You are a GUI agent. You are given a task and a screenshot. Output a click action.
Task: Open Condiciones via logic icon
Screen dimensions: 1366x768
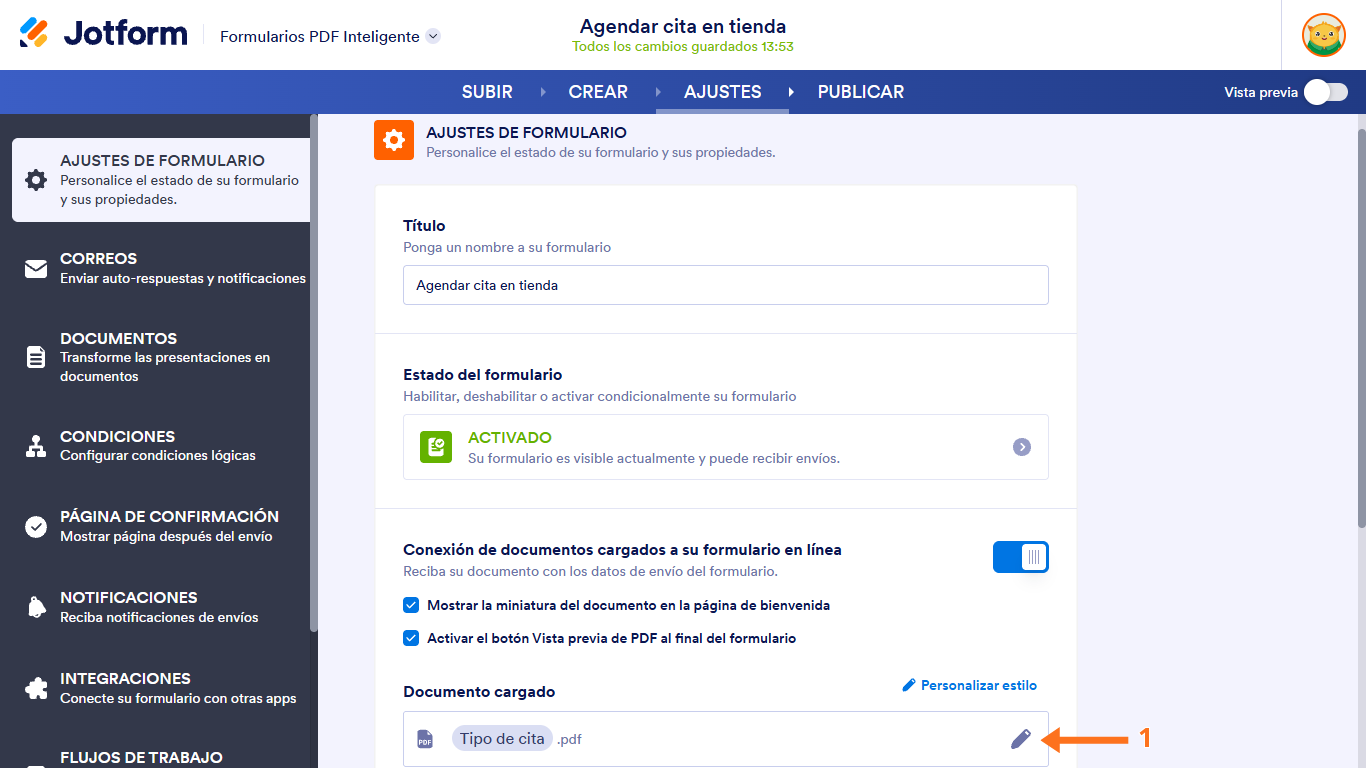36,446
